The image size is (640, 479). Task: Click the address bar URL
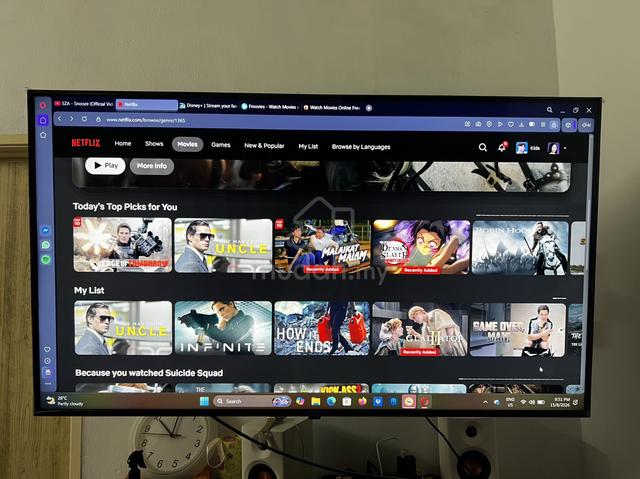coord(146,120)
